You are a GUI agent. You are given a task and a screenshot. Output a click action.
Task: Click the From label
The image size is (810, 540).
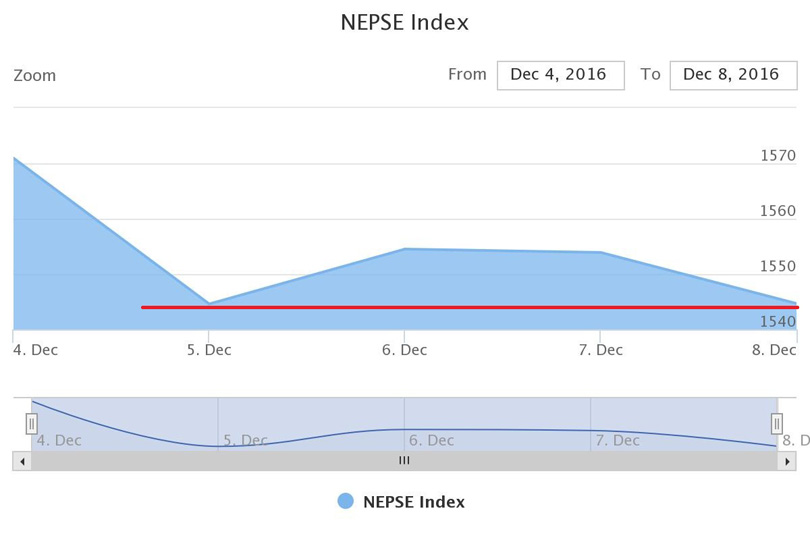pyautogui.click(x=467, y=74)
